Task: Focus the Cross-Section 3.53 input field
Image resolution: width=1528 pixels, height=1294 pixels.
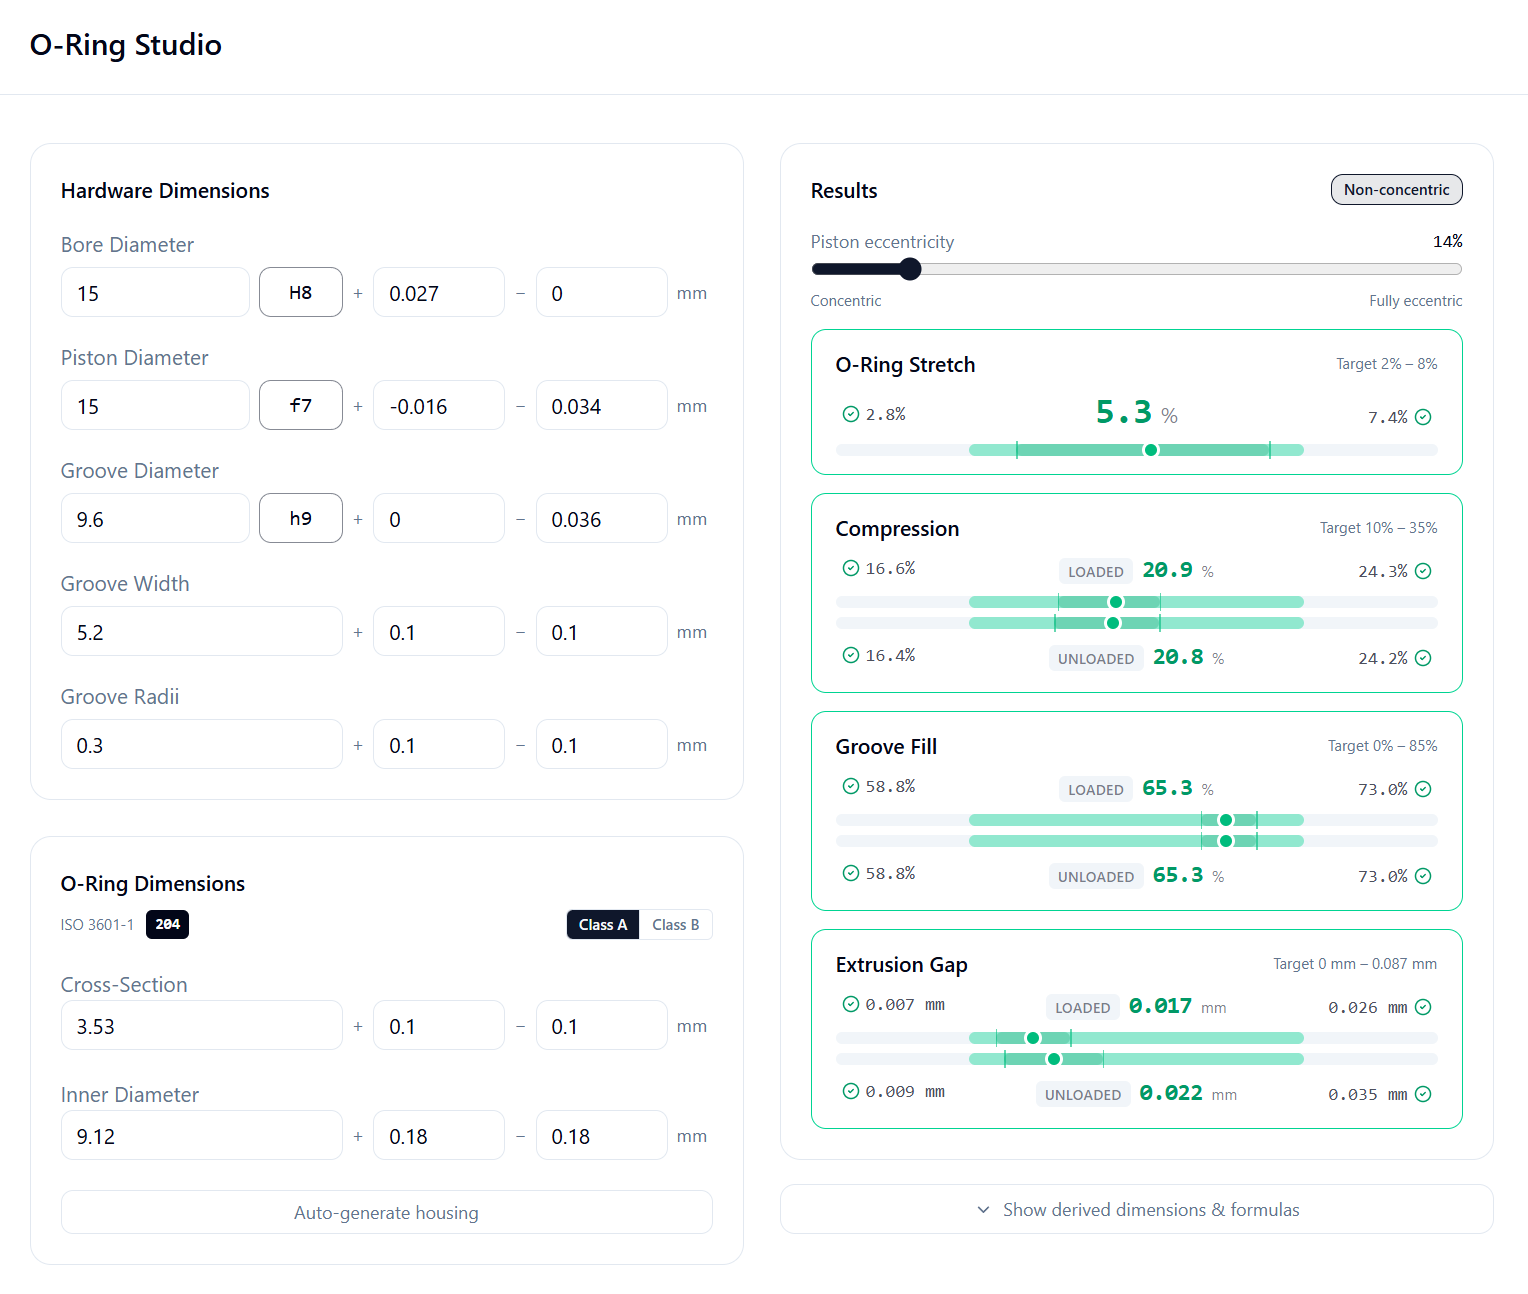Action: coord(201,1026)
